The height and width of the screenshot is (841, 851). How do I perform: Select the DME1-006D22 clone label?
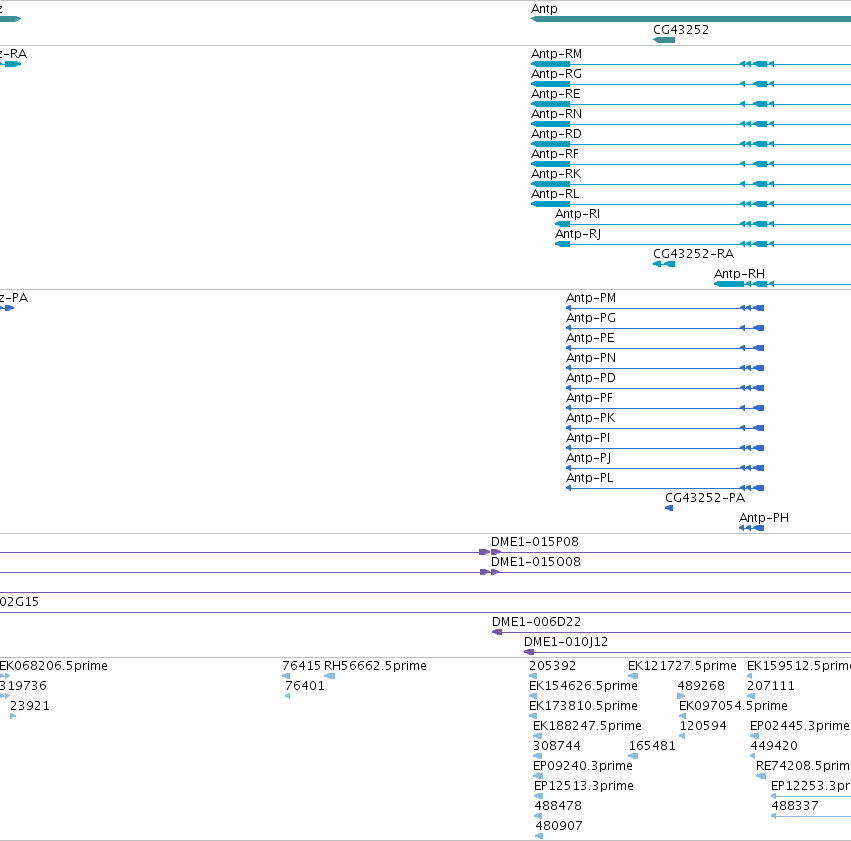pyautogui.click(x=536, y=622)
